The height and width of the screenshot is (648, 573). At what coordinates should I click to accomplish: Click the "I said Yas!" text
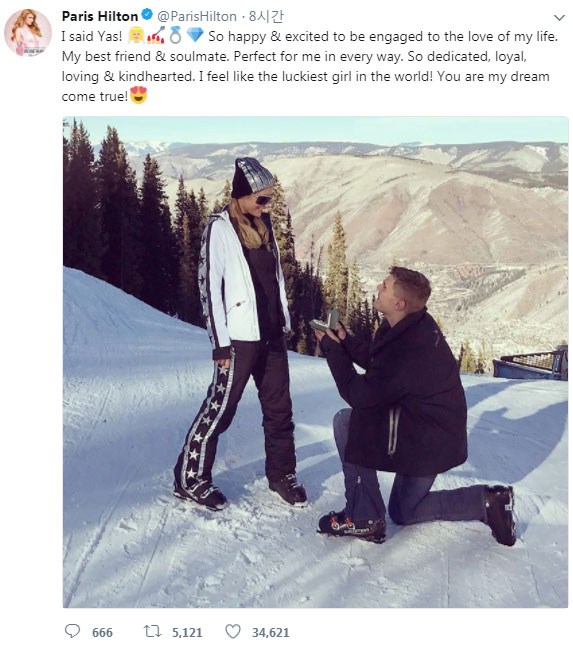click(92, 37)
